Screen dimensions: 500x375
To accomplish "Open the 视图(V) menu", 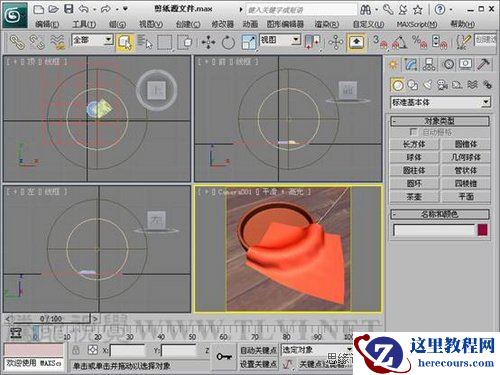I will 151,24.
